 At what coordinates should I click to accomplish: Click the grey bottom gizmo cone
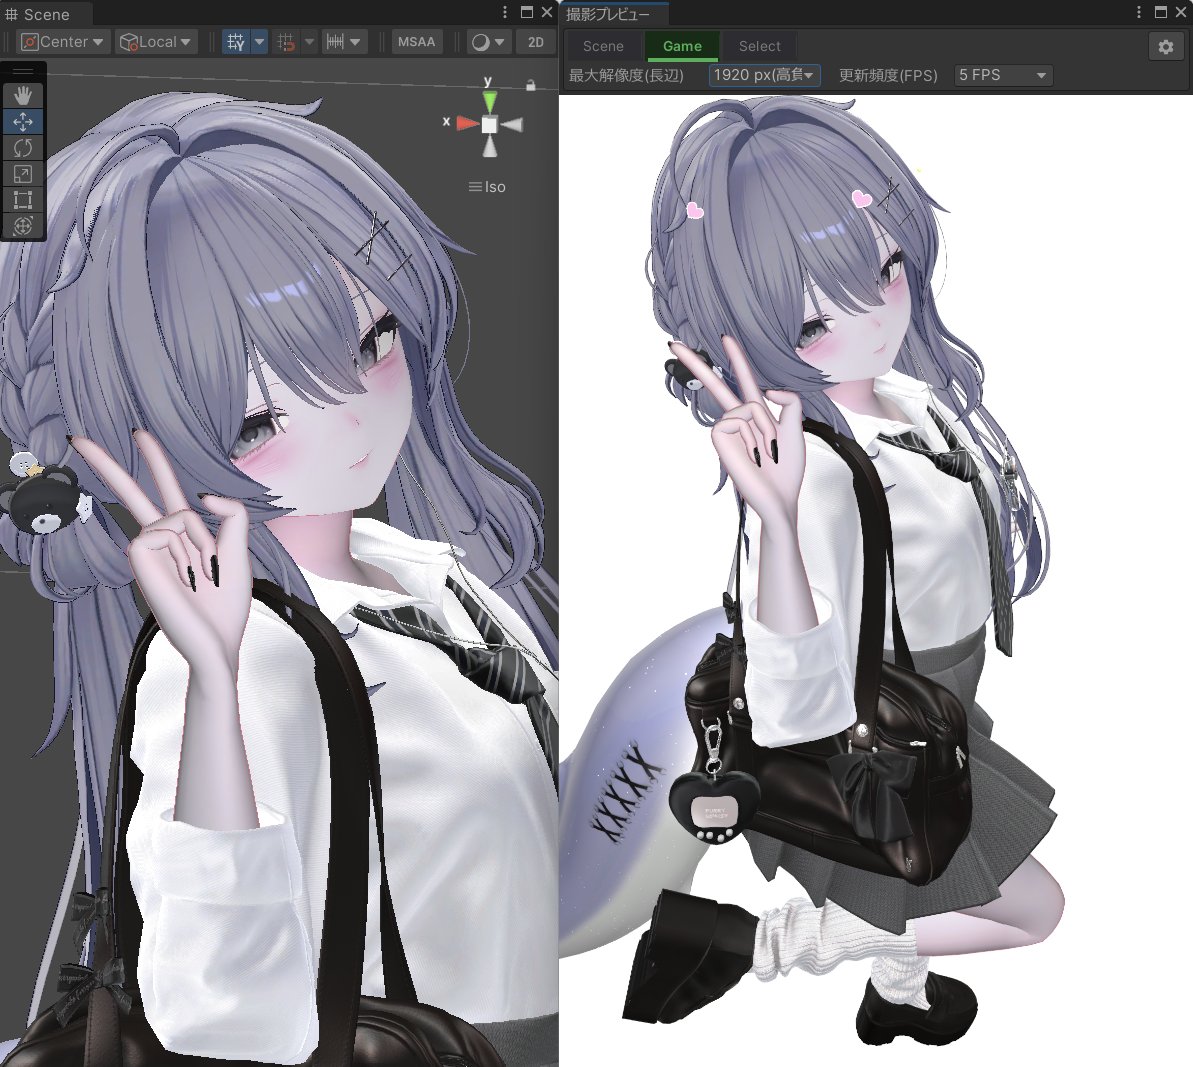click(490, 147)
